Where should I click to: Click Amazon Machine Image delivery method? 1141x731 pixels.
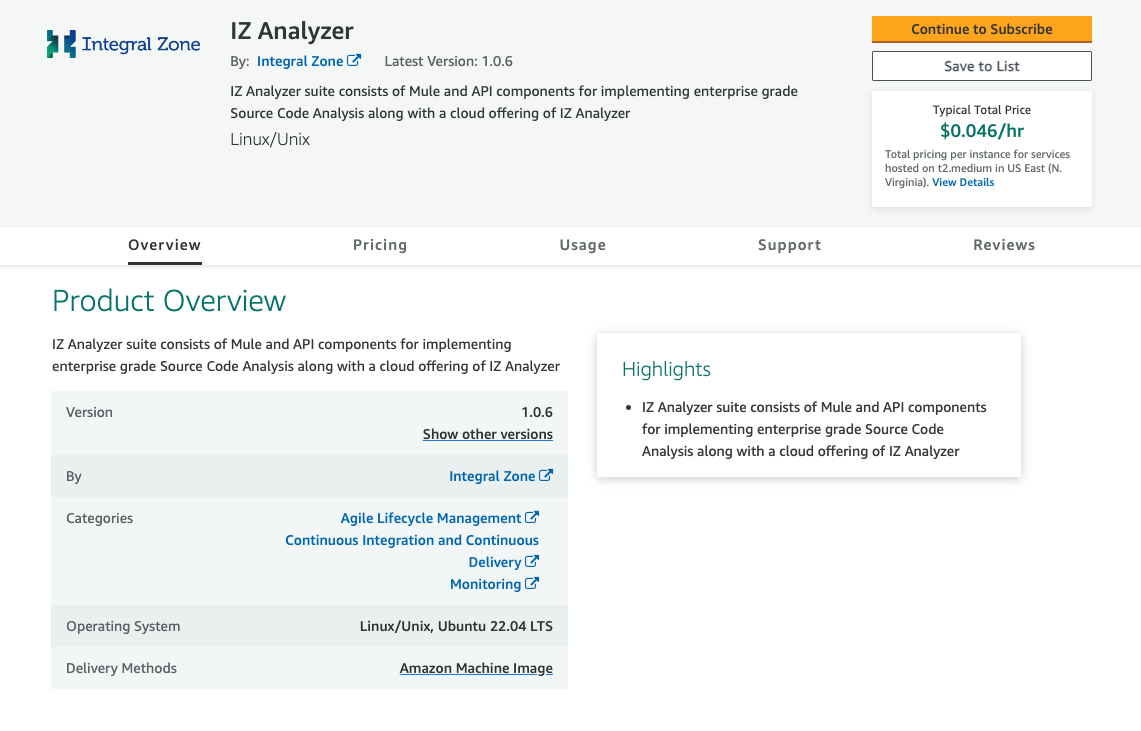[476, 668]
